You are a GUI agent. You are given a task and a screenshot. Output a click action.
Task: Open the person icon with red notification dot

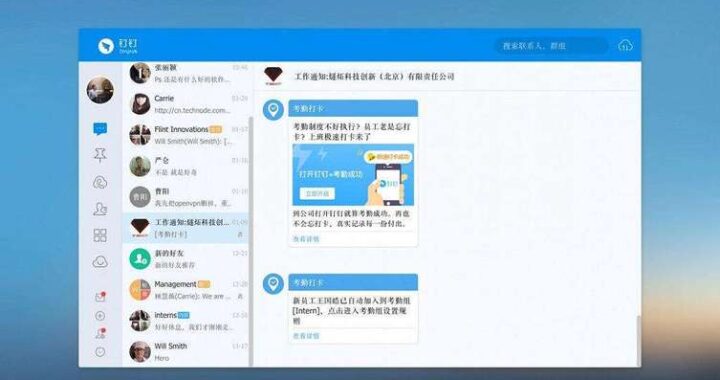[x=100, y=334]
